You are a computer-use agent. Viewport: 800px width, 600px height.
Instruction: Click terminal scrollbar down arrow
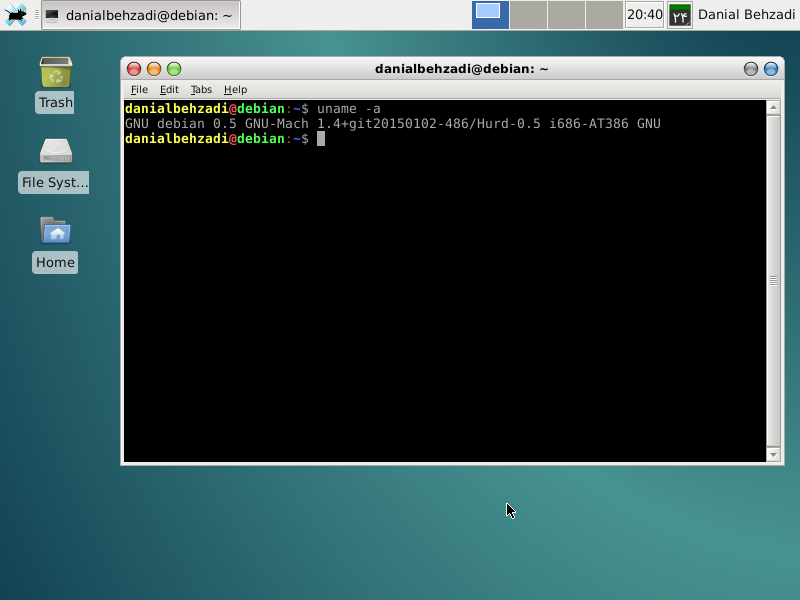[x=773, y=455]
